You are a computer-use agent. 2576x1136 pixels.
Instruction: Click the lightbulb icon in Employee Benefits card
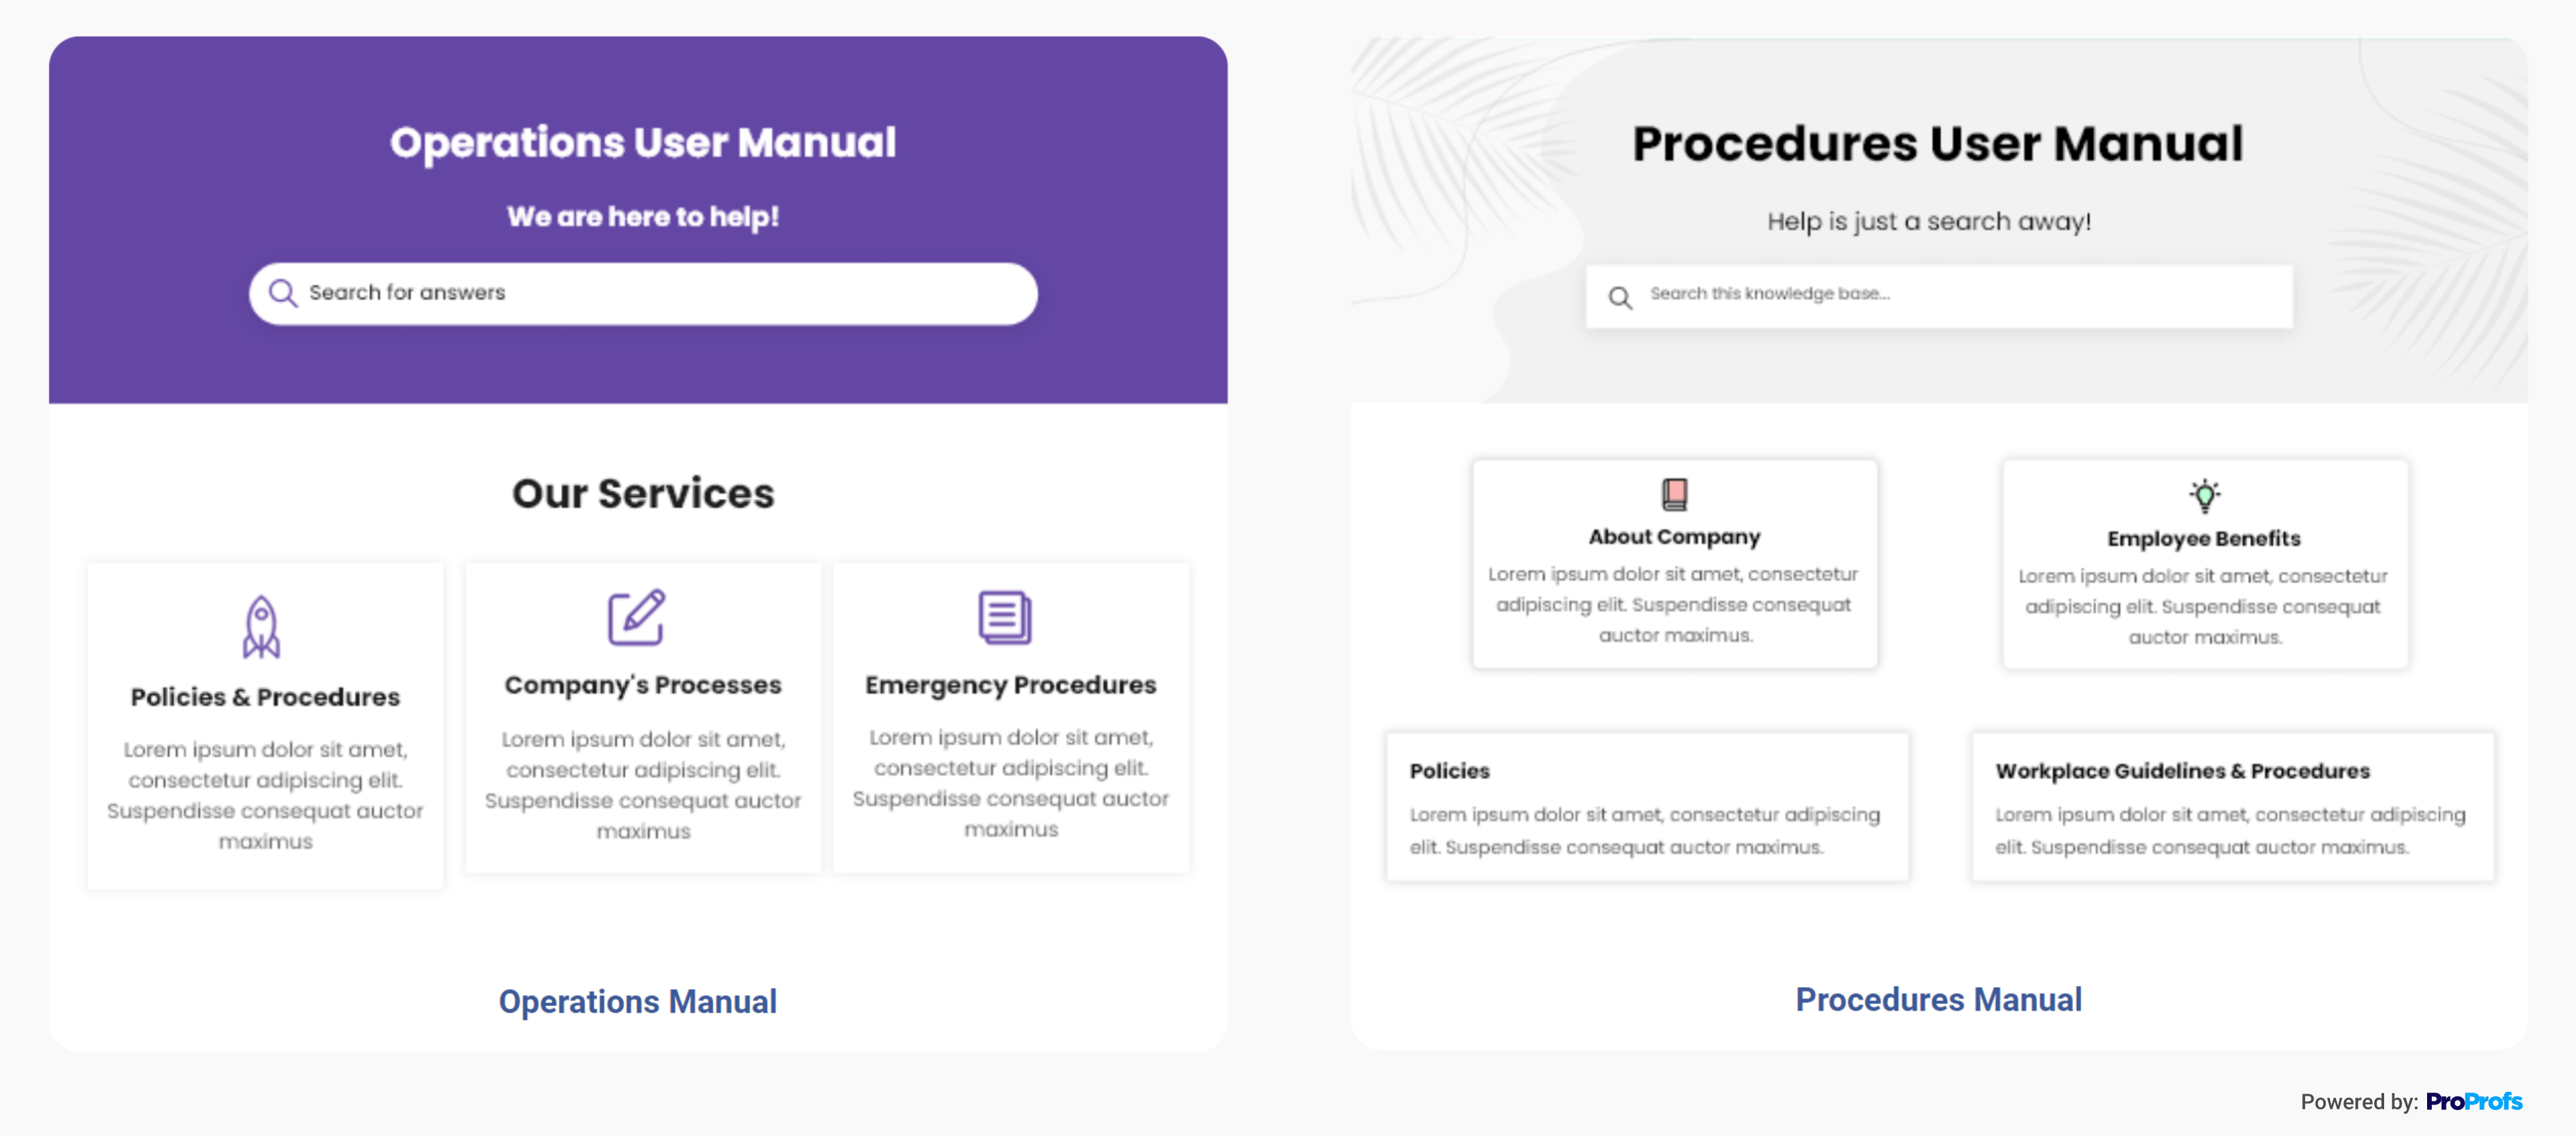(2203, 492)
